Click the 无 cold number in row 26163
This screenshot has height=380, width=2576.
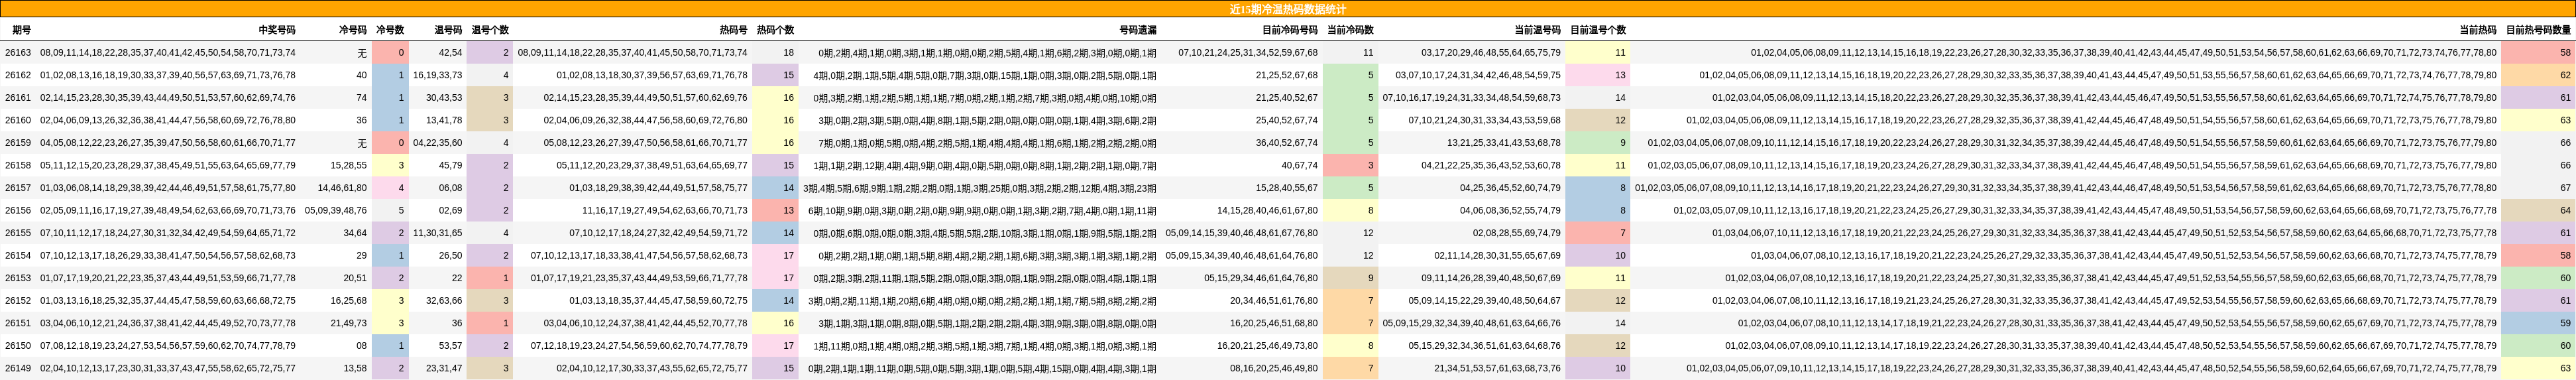click(362, 53)
